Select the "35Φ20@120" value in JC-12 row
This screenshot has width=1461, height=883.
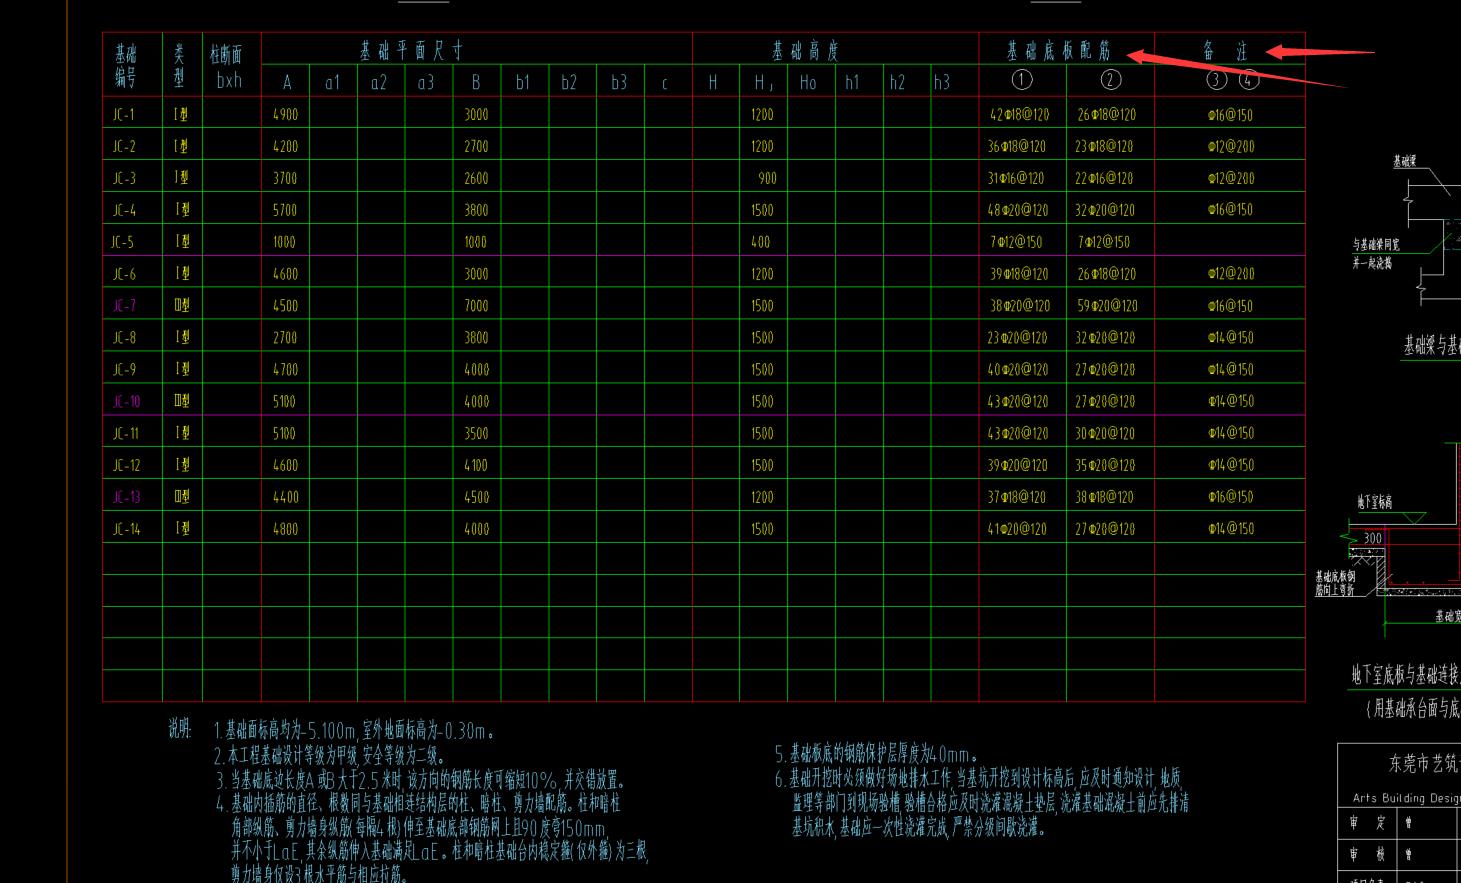coord(1104,465)
